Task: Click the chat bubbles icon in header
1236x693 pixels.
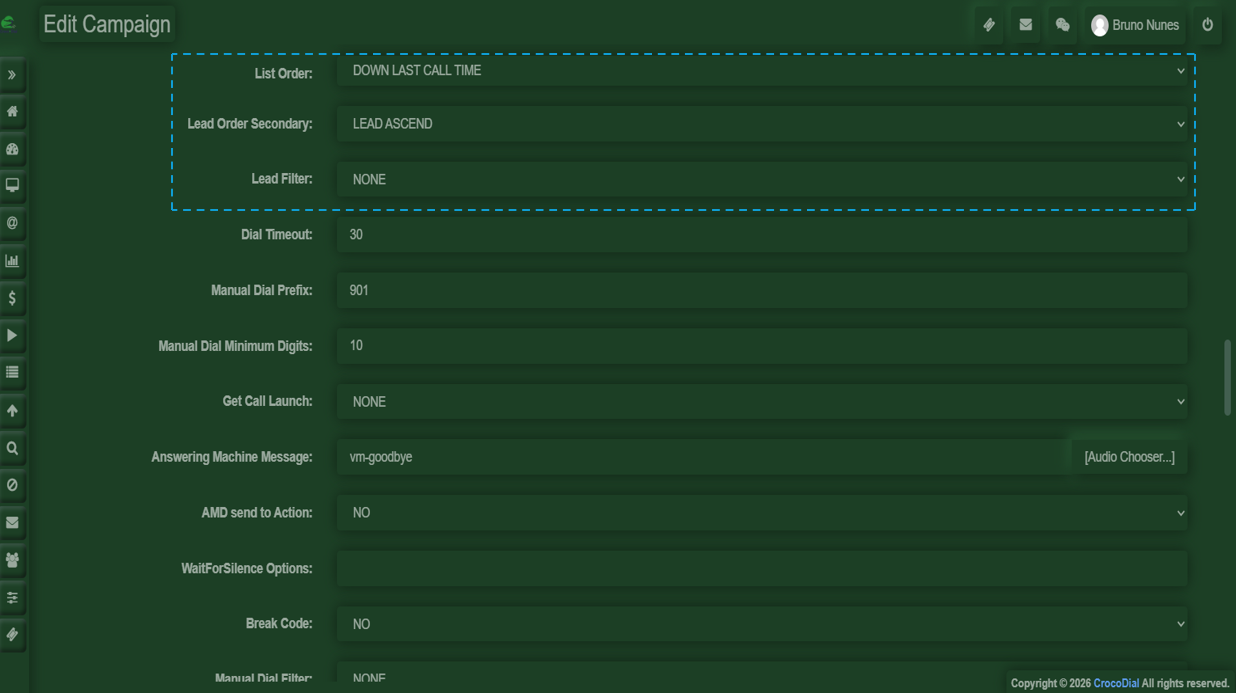Action: tap(1062, 25)
